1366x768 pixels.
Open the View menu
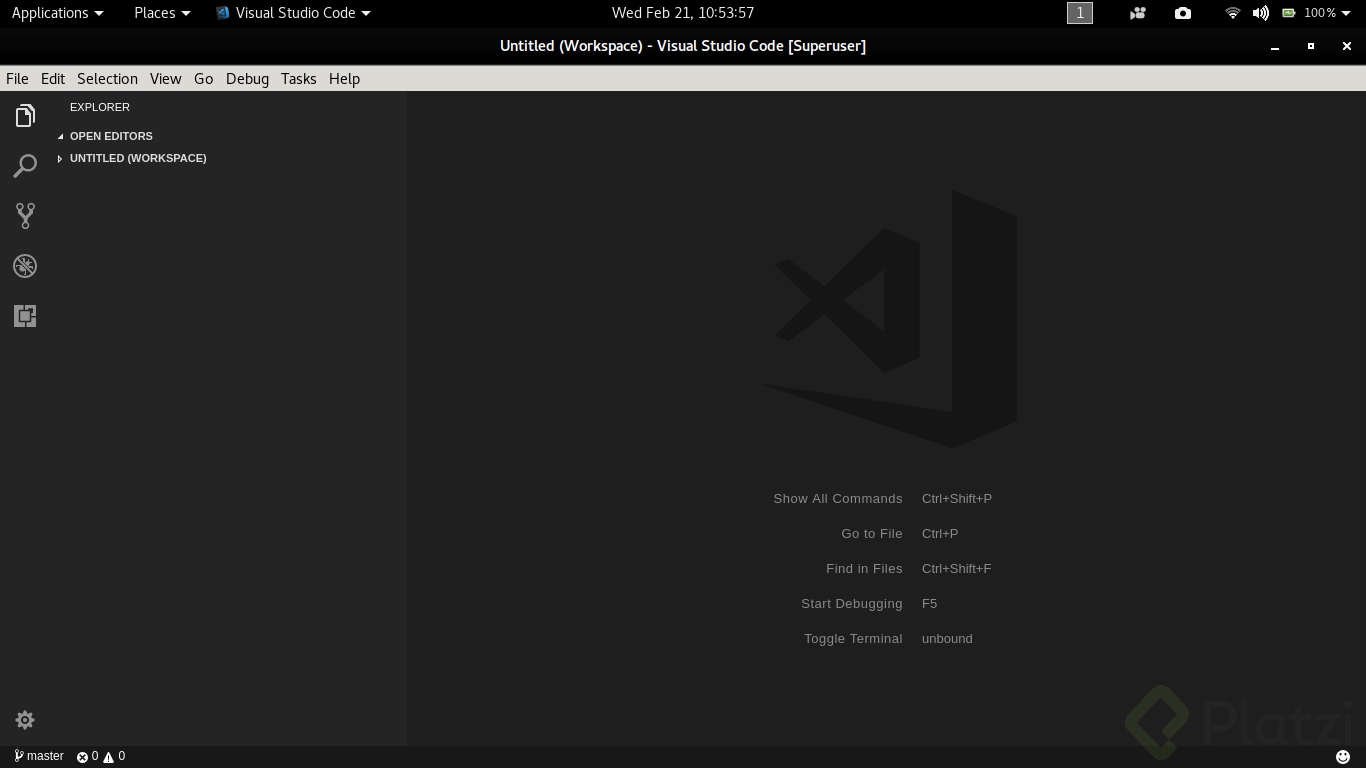pos(165,79)
